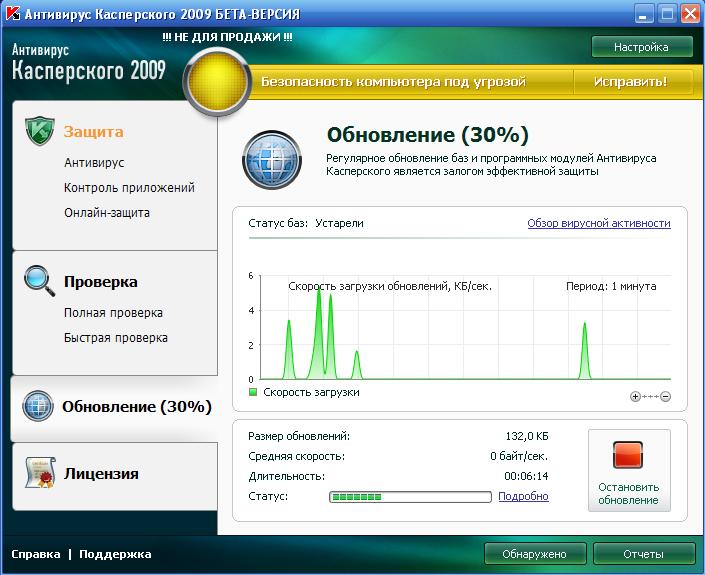Image resolution: width=705 pixels, height=575 pixels.
Task: Click the 0 байт/сек. average speed value
Action: pyautogui.click(x=519, y=456)
